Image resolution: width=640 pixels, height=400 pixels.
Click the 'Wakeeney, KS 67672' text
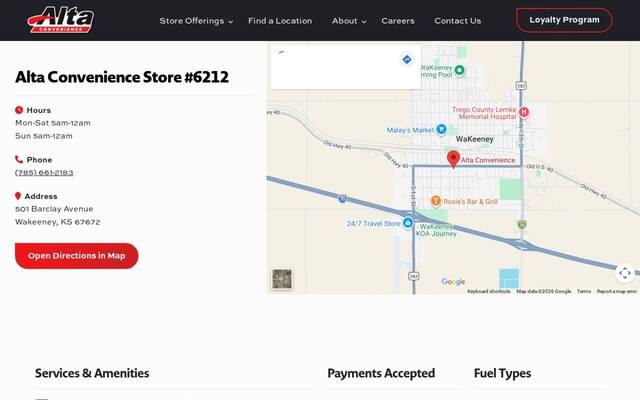click(x=58, y=222)
